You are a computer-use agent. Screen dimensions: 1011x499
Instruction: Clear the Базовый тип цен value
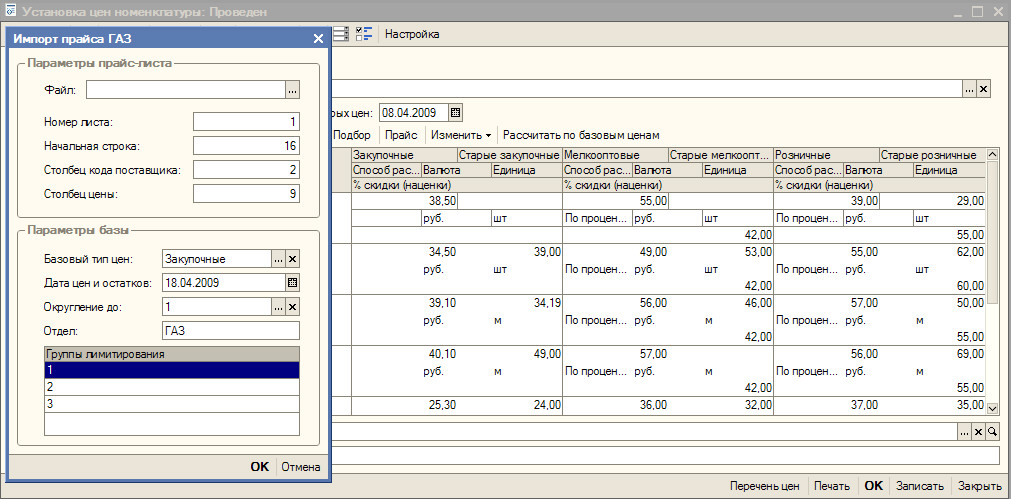point(292,259)
